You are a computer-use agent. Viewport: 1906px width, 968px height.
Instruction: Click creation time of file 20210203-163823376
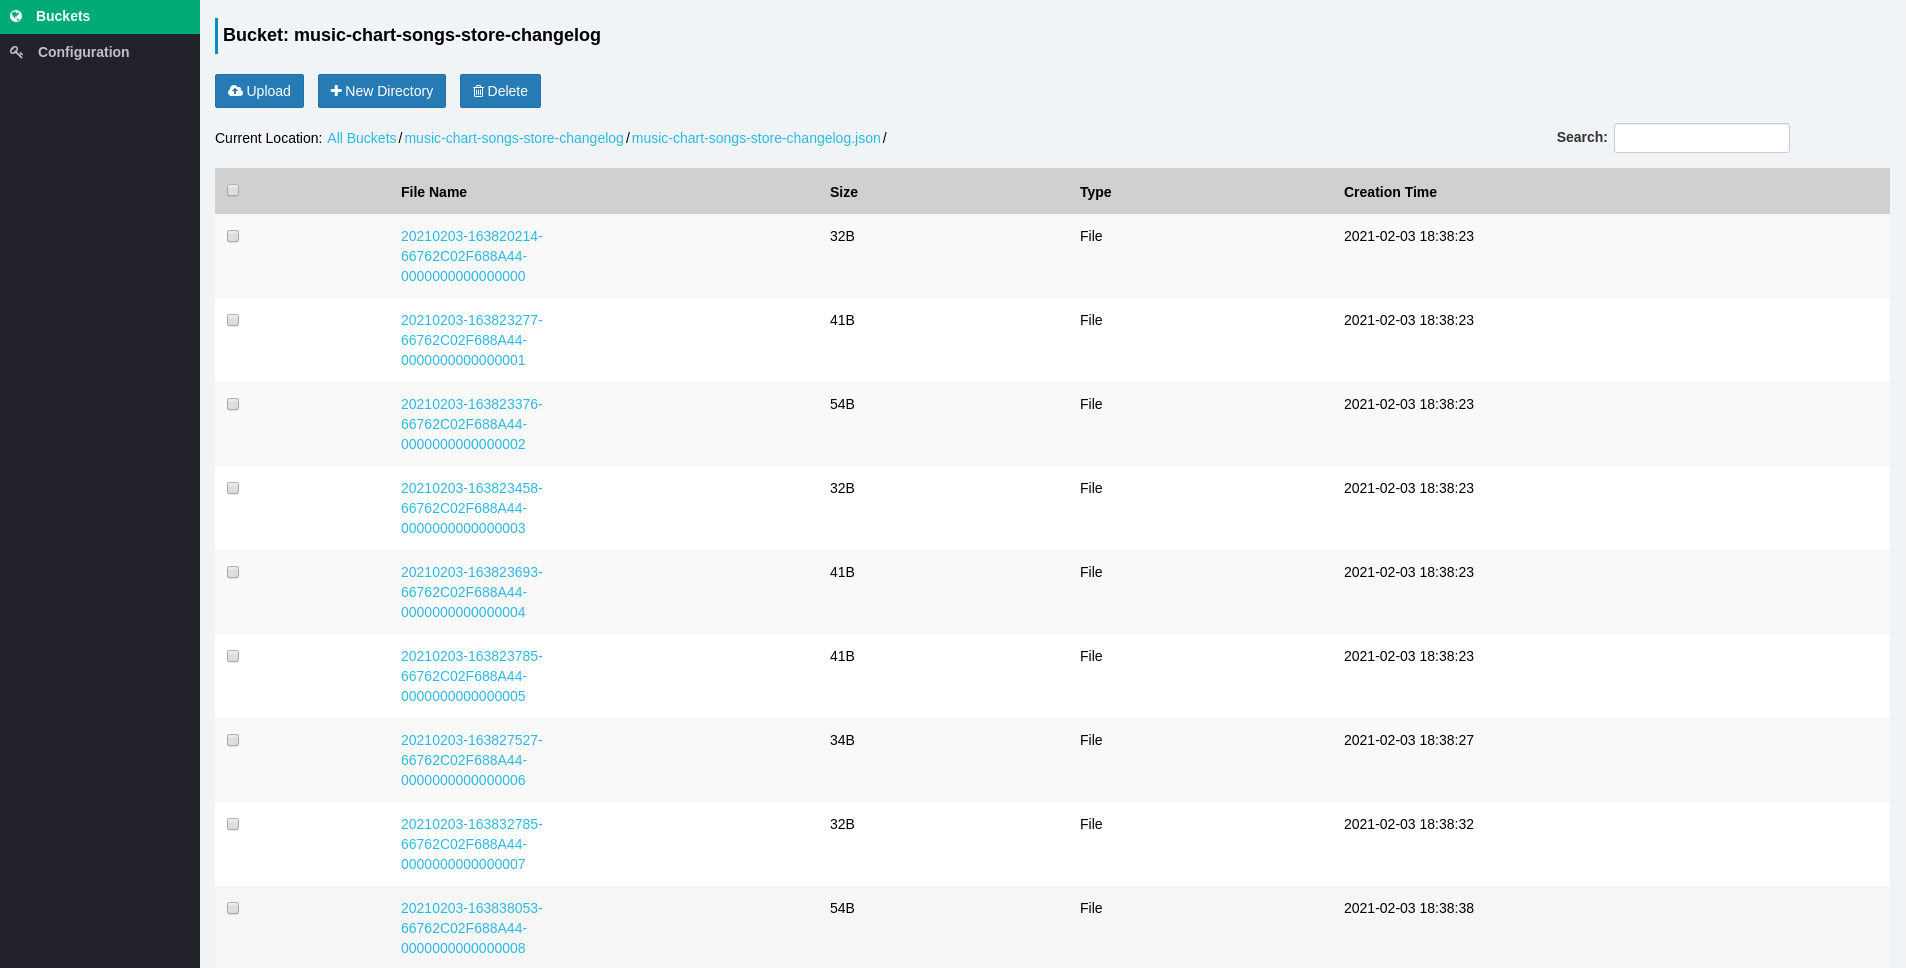[x=1409, y=404]
